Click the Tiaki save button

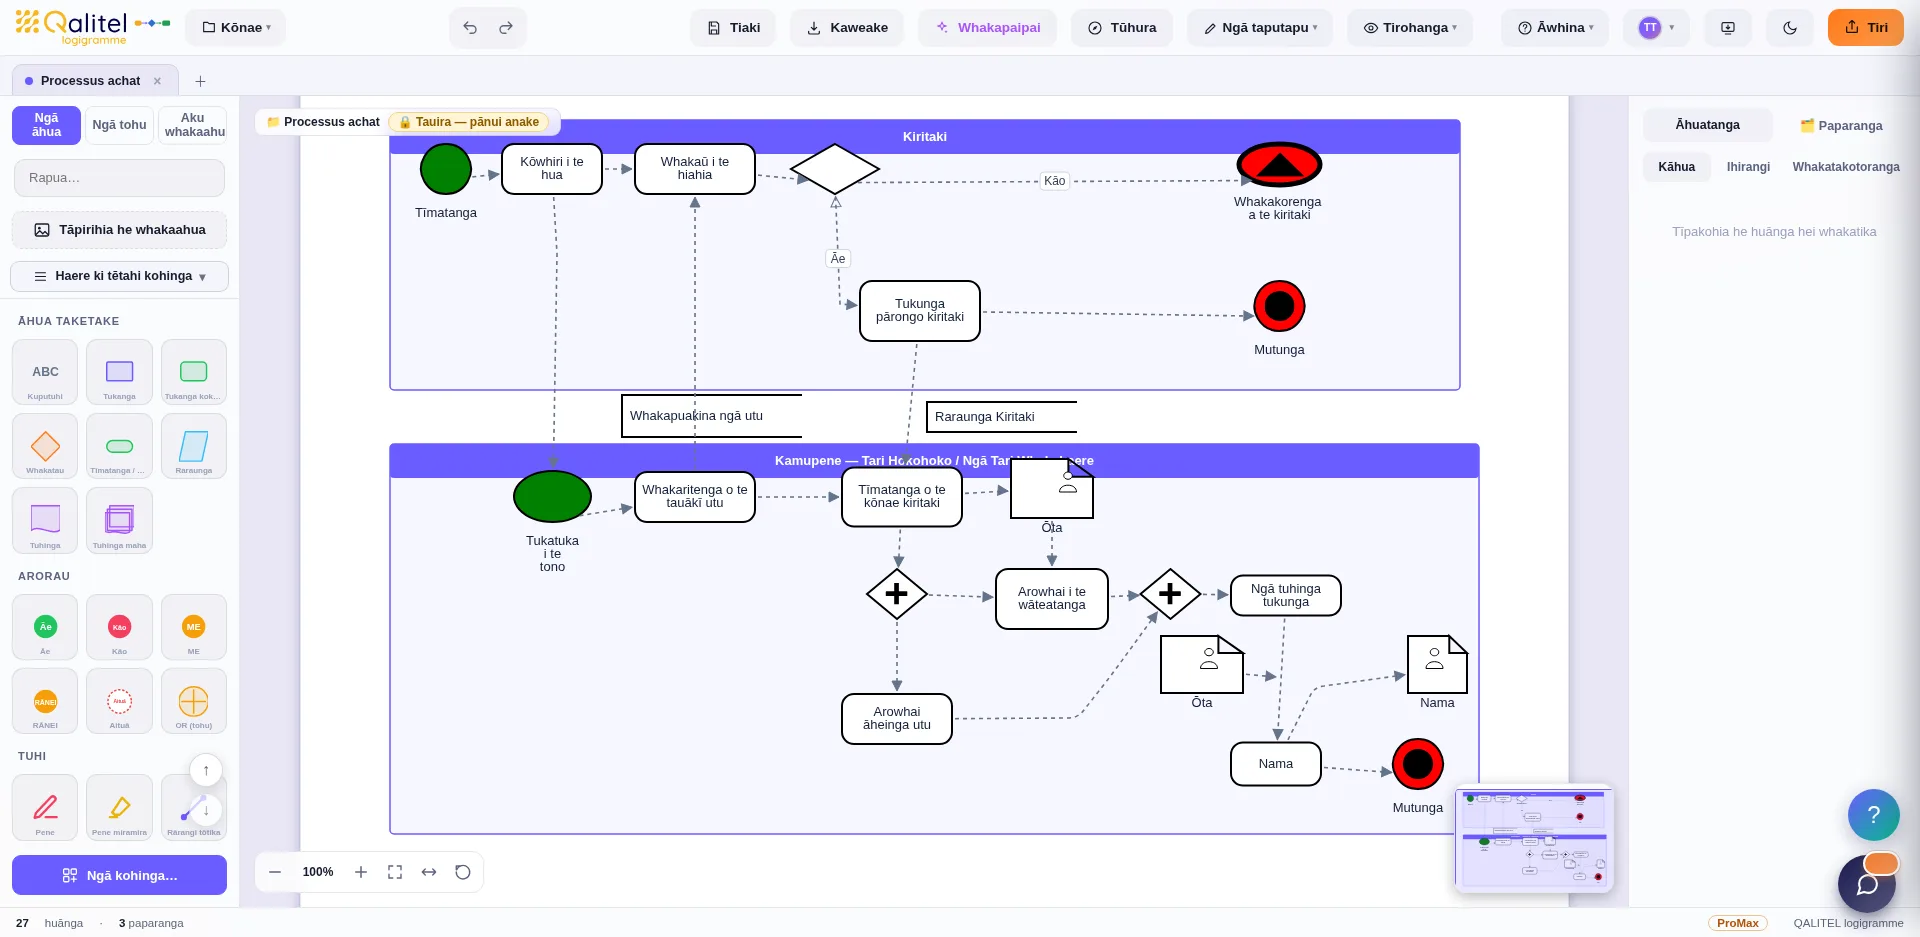coord(733,28)
